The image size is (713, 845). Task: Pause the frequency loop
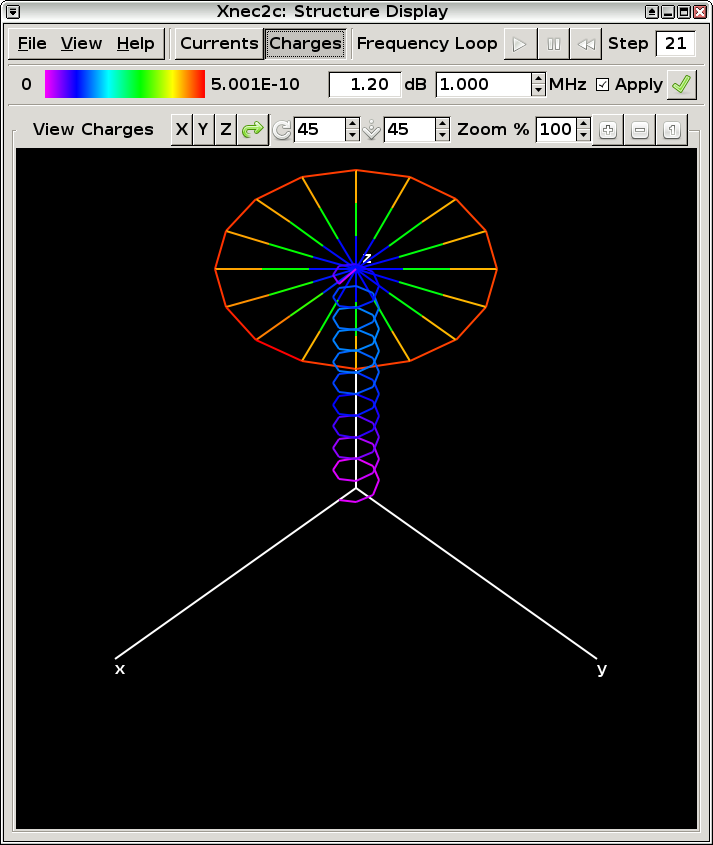553,44
